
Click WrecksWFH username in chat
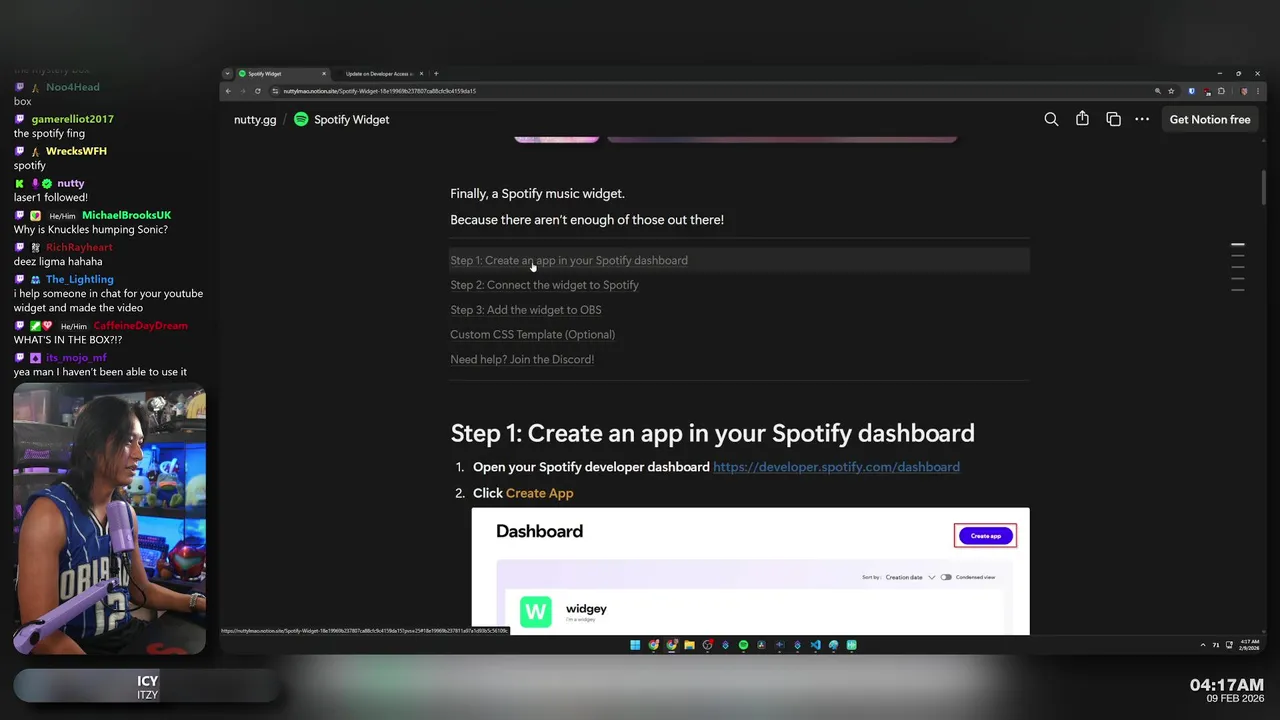click(76, 151)
